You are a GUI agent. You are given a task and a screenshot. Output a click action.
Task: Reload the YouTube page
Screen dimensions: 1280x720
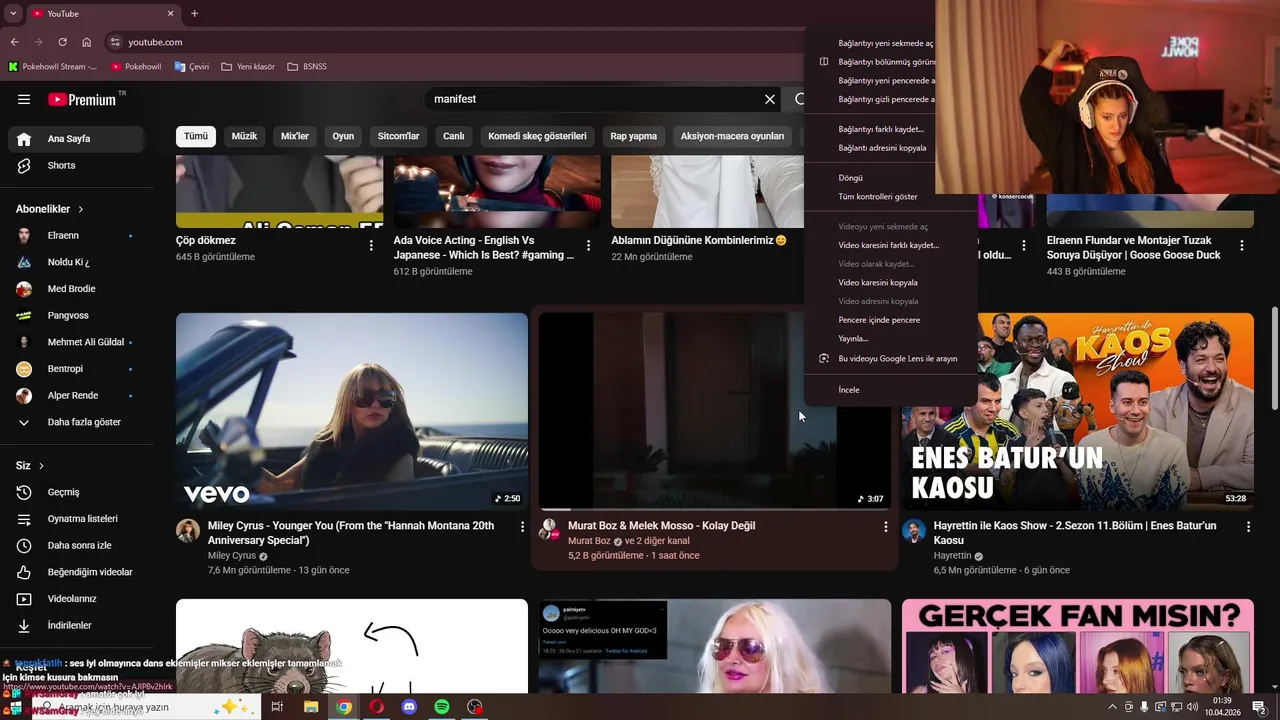62,42
